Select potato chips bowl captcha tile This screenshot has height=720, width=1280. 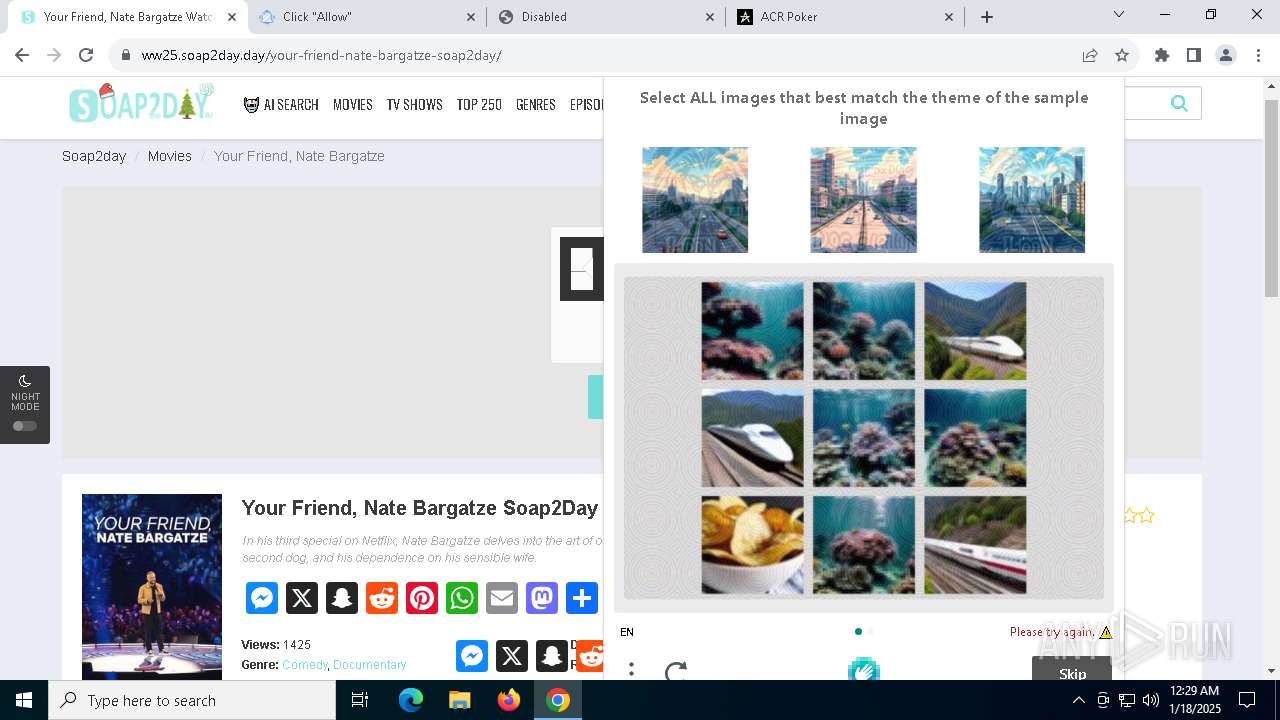click(752, 545)
